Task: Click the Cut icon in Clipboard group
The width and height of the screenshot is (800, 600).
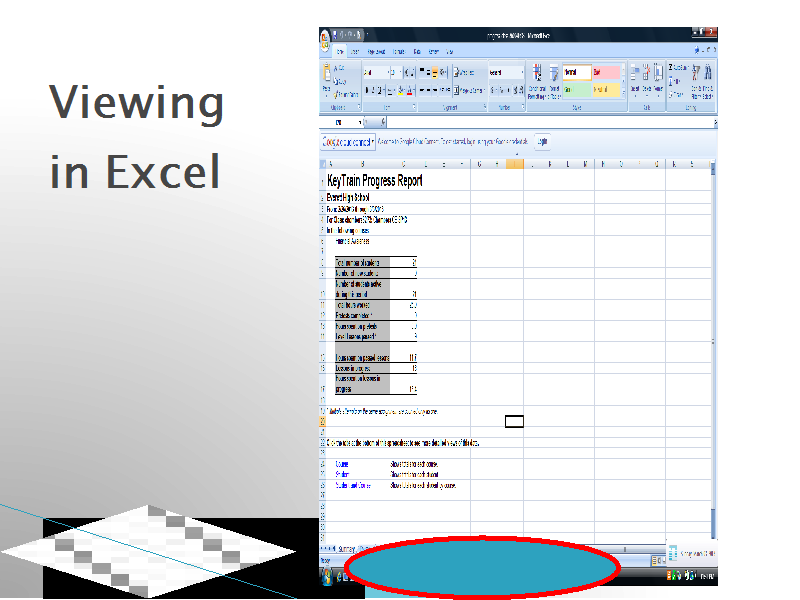Action: (339, 67)
